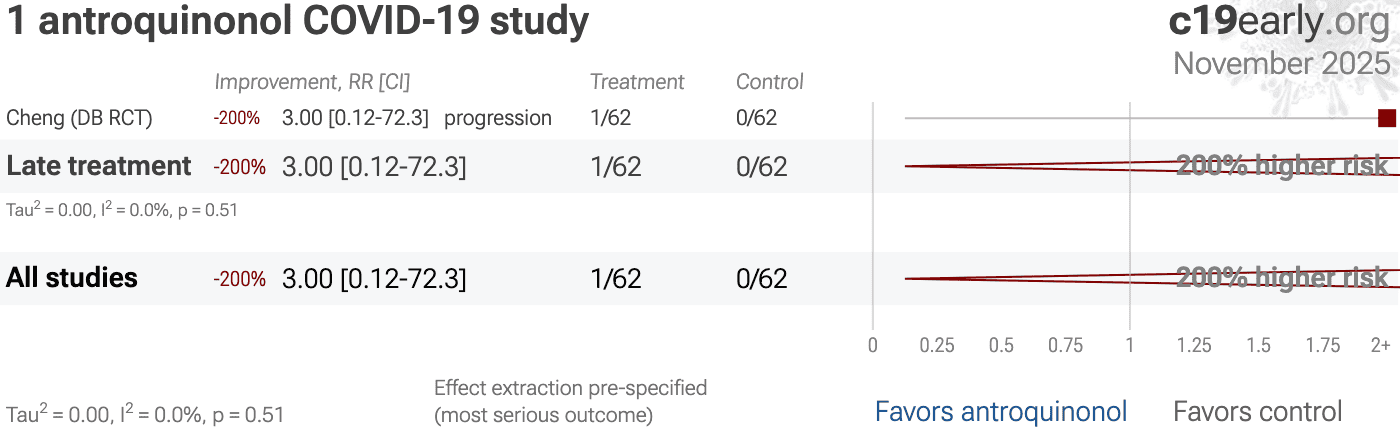Image resolution: width=1400 pixels, height=429 pixels.
Task: Click the 'Favors antroquinonol' axis label
Action: pos(1001,411)
